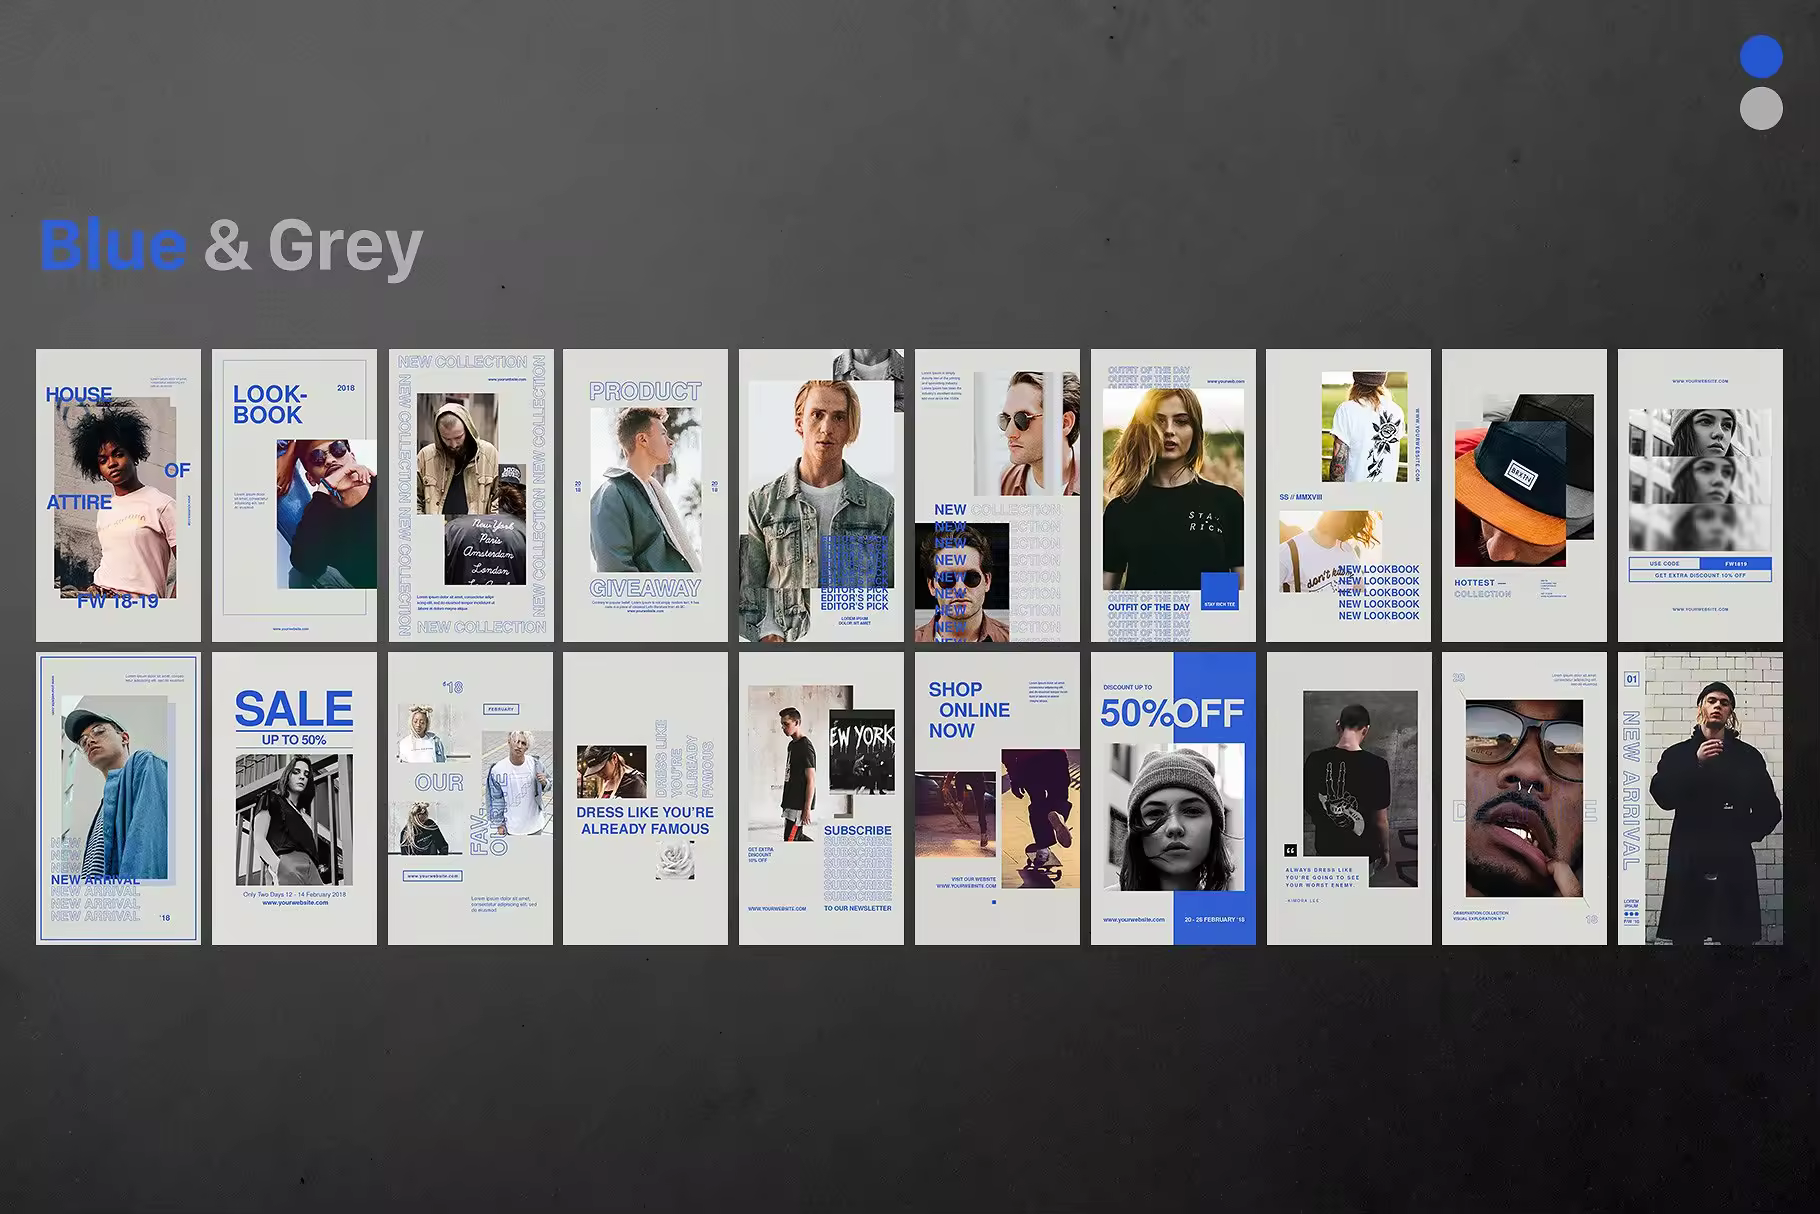Select the Look-Book 2018 template
This screenshot has width=1820, height=1214.
(x=294, y=495)
